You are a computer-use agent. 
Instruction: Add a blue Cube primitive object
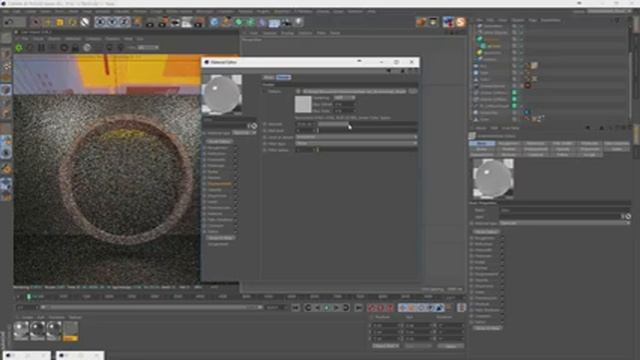coord(214,22)
